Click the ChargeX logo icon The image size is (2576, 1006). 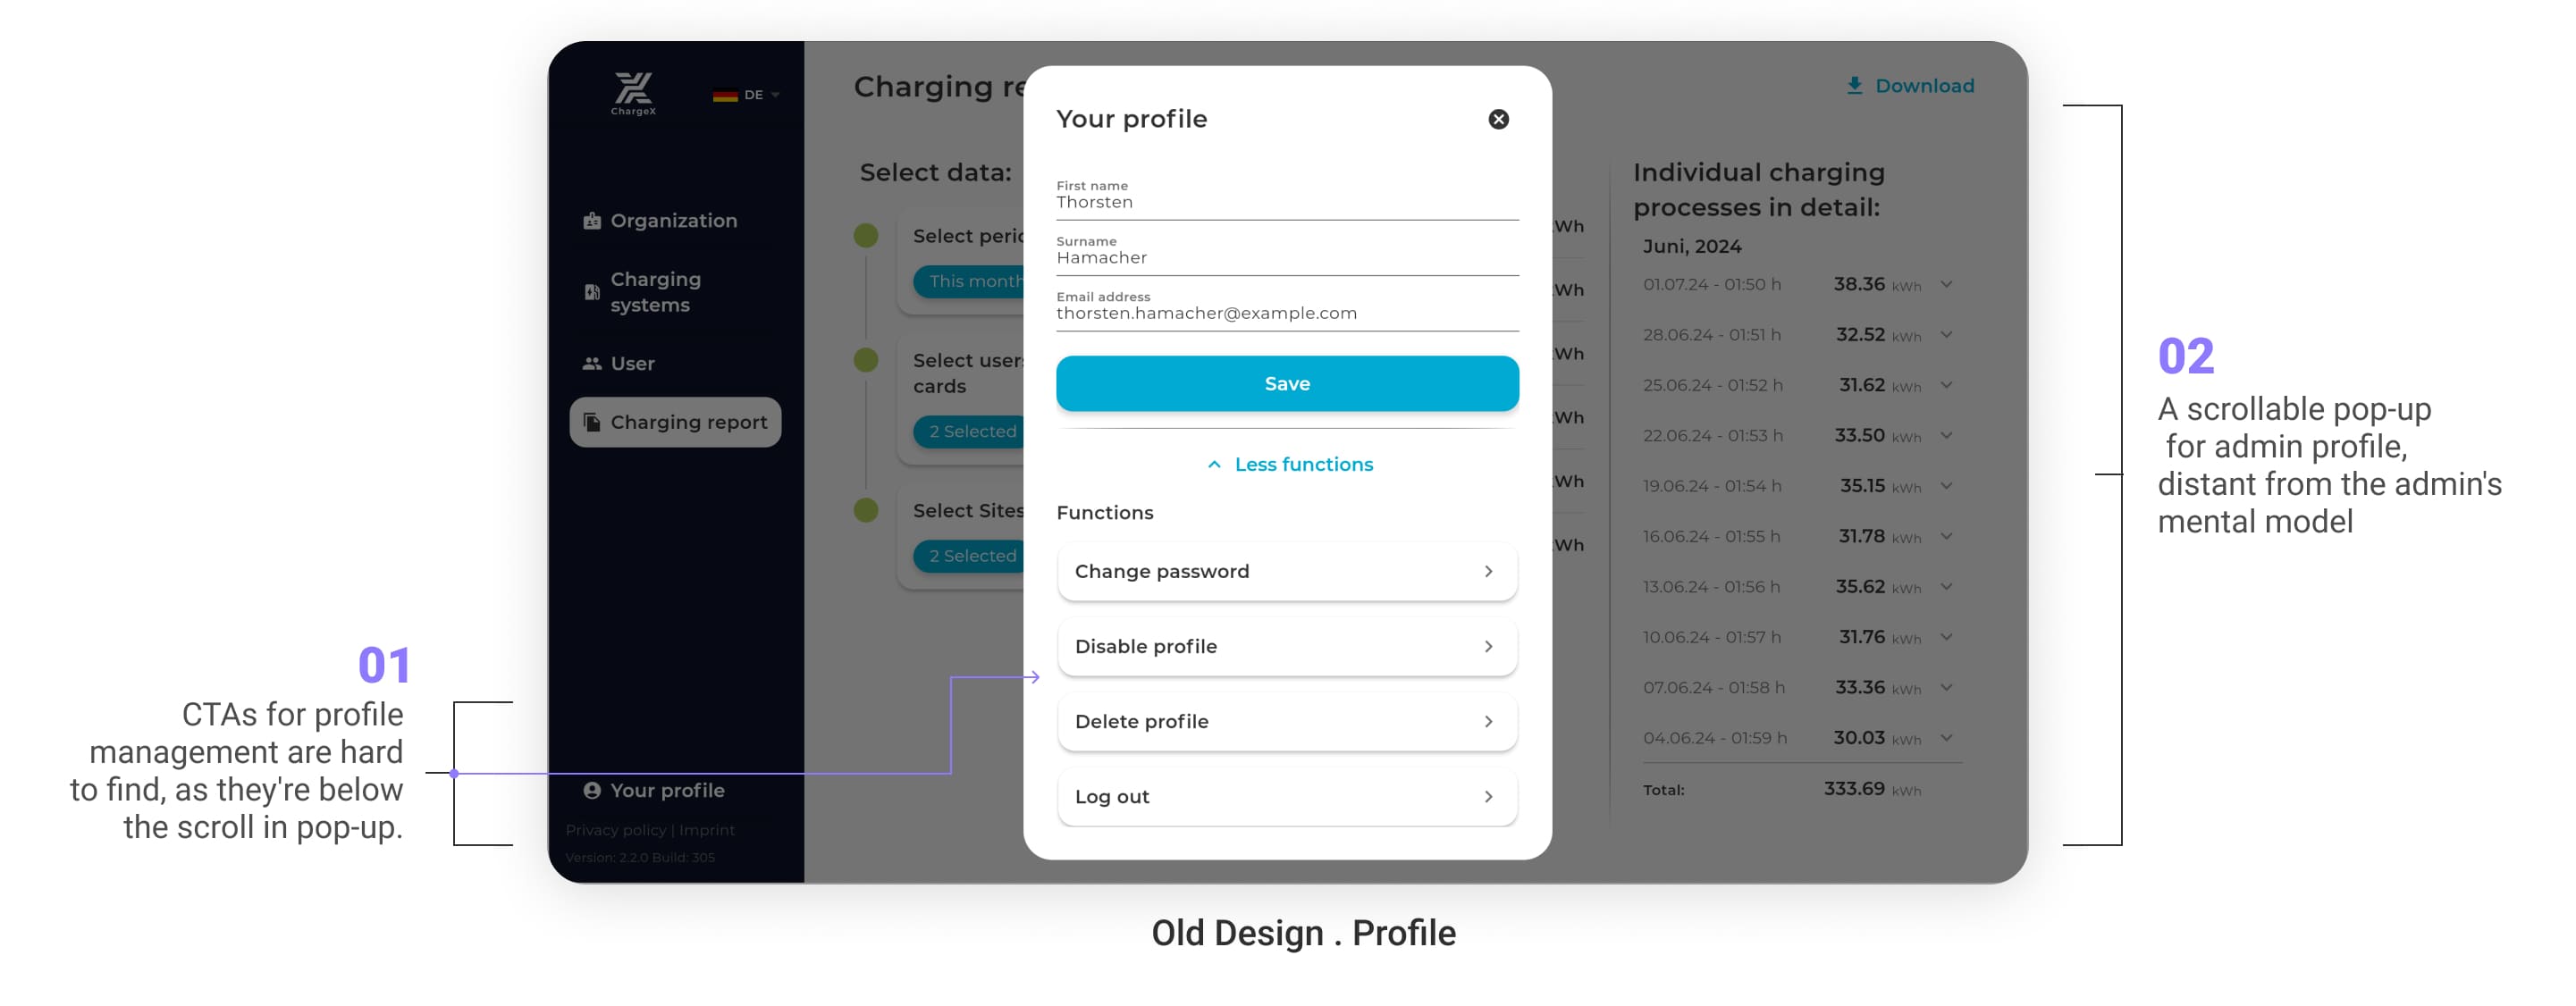click(633, 89)
